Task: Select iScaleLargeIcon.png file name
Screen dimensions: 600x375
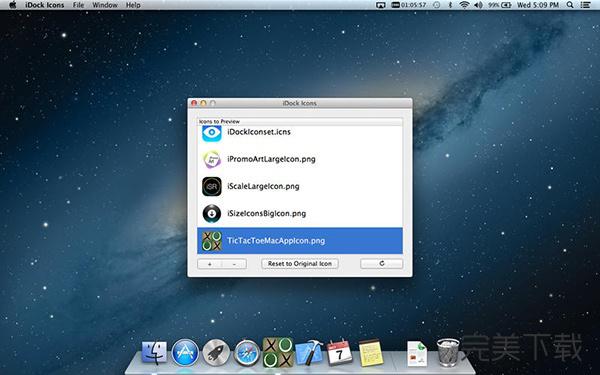Action: click(263, 186)
